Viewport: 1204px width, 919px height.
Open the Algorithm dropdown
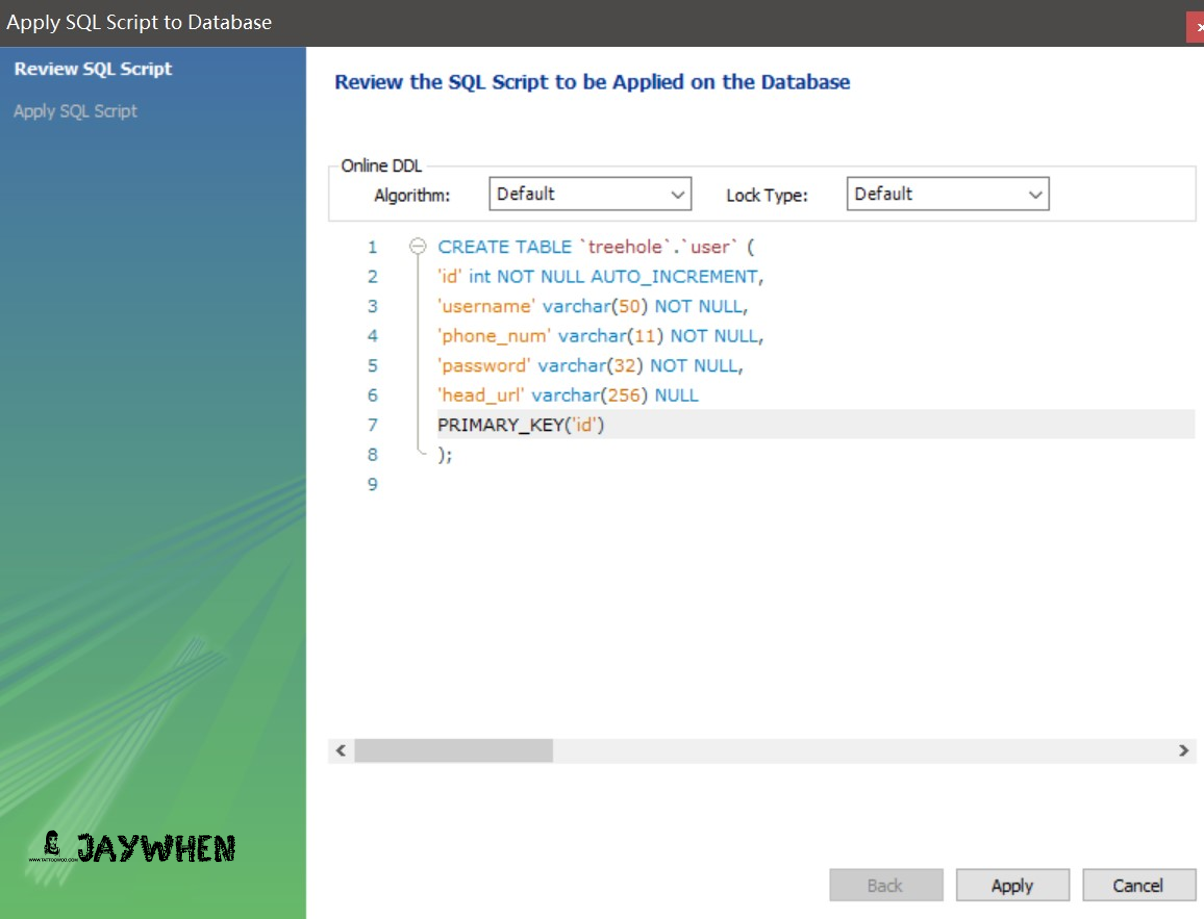tap(590, 194)
